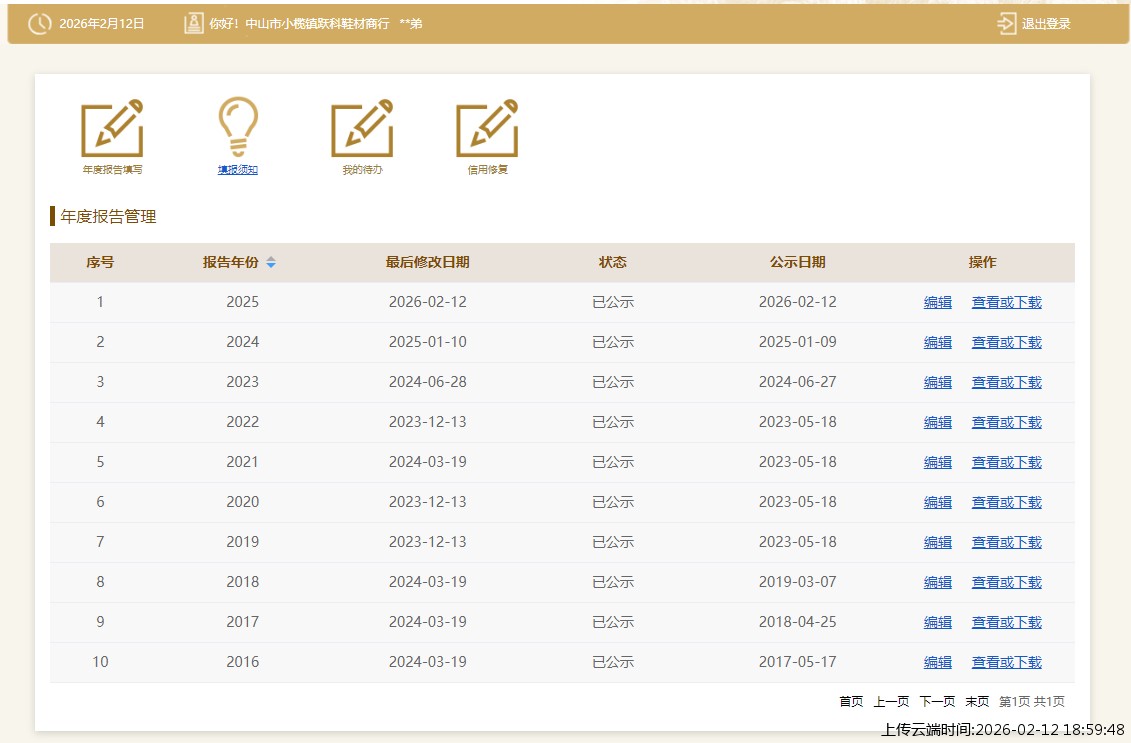Image resolution: width=1131 pixels, height=743 pixels.
Task: Click 编辑 for the 2020 report
Action: pyautogui.click(x=937, y=502)
